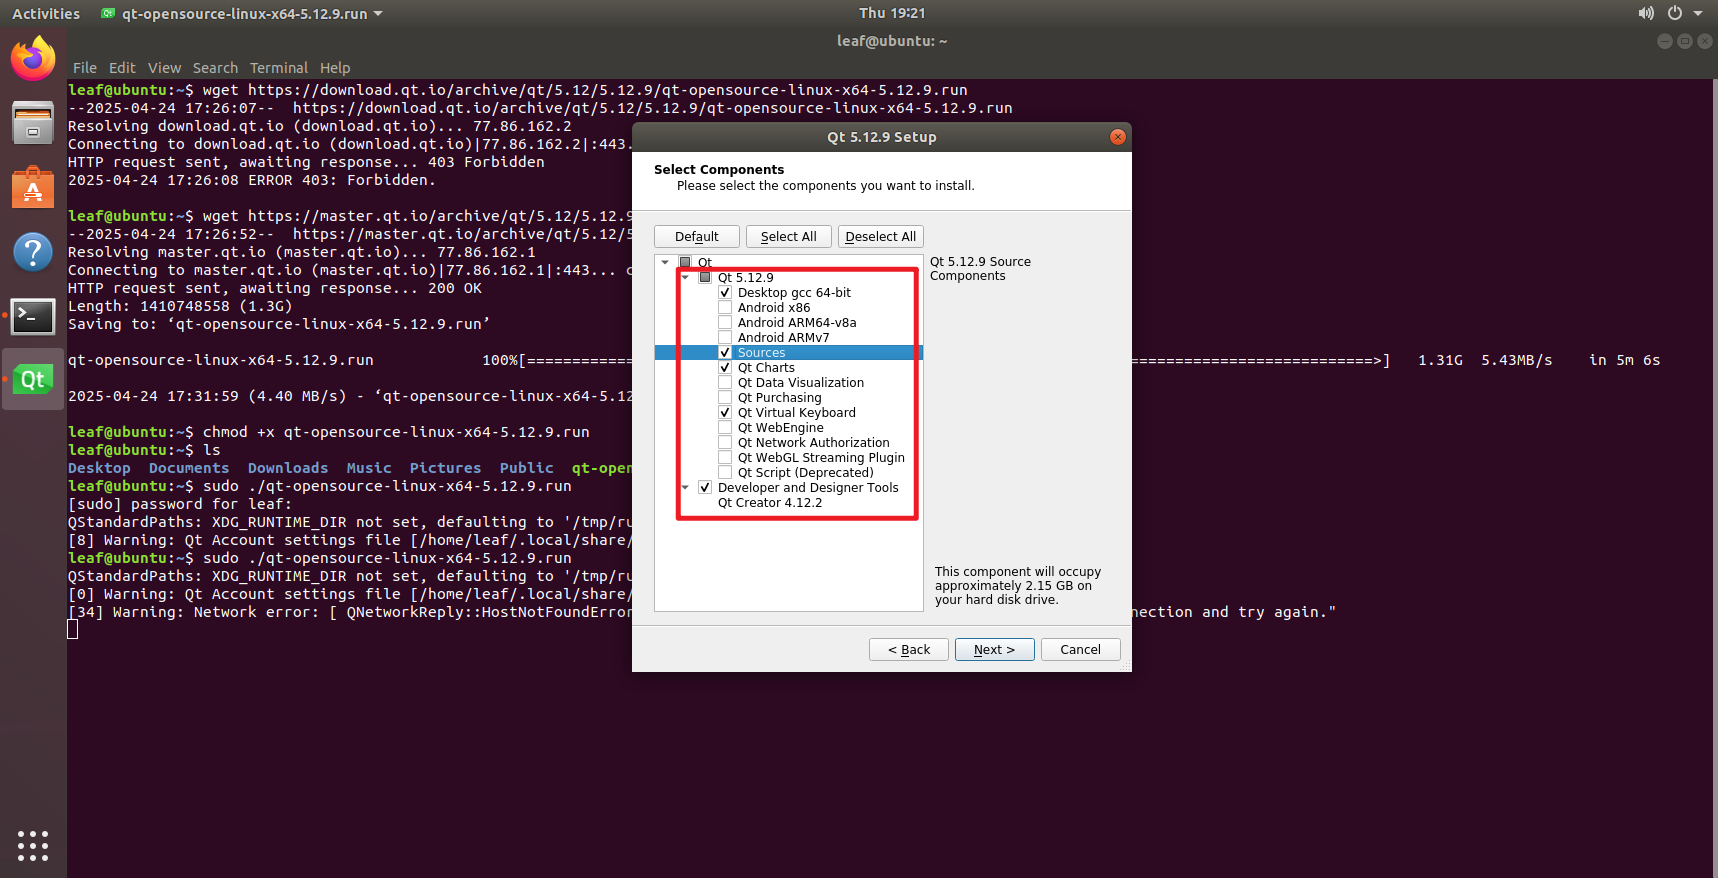This screenshot has width=1718, height=878.
Task: Close the Qt 5.12.9 Setup dialog
Action: point(1118,137)
